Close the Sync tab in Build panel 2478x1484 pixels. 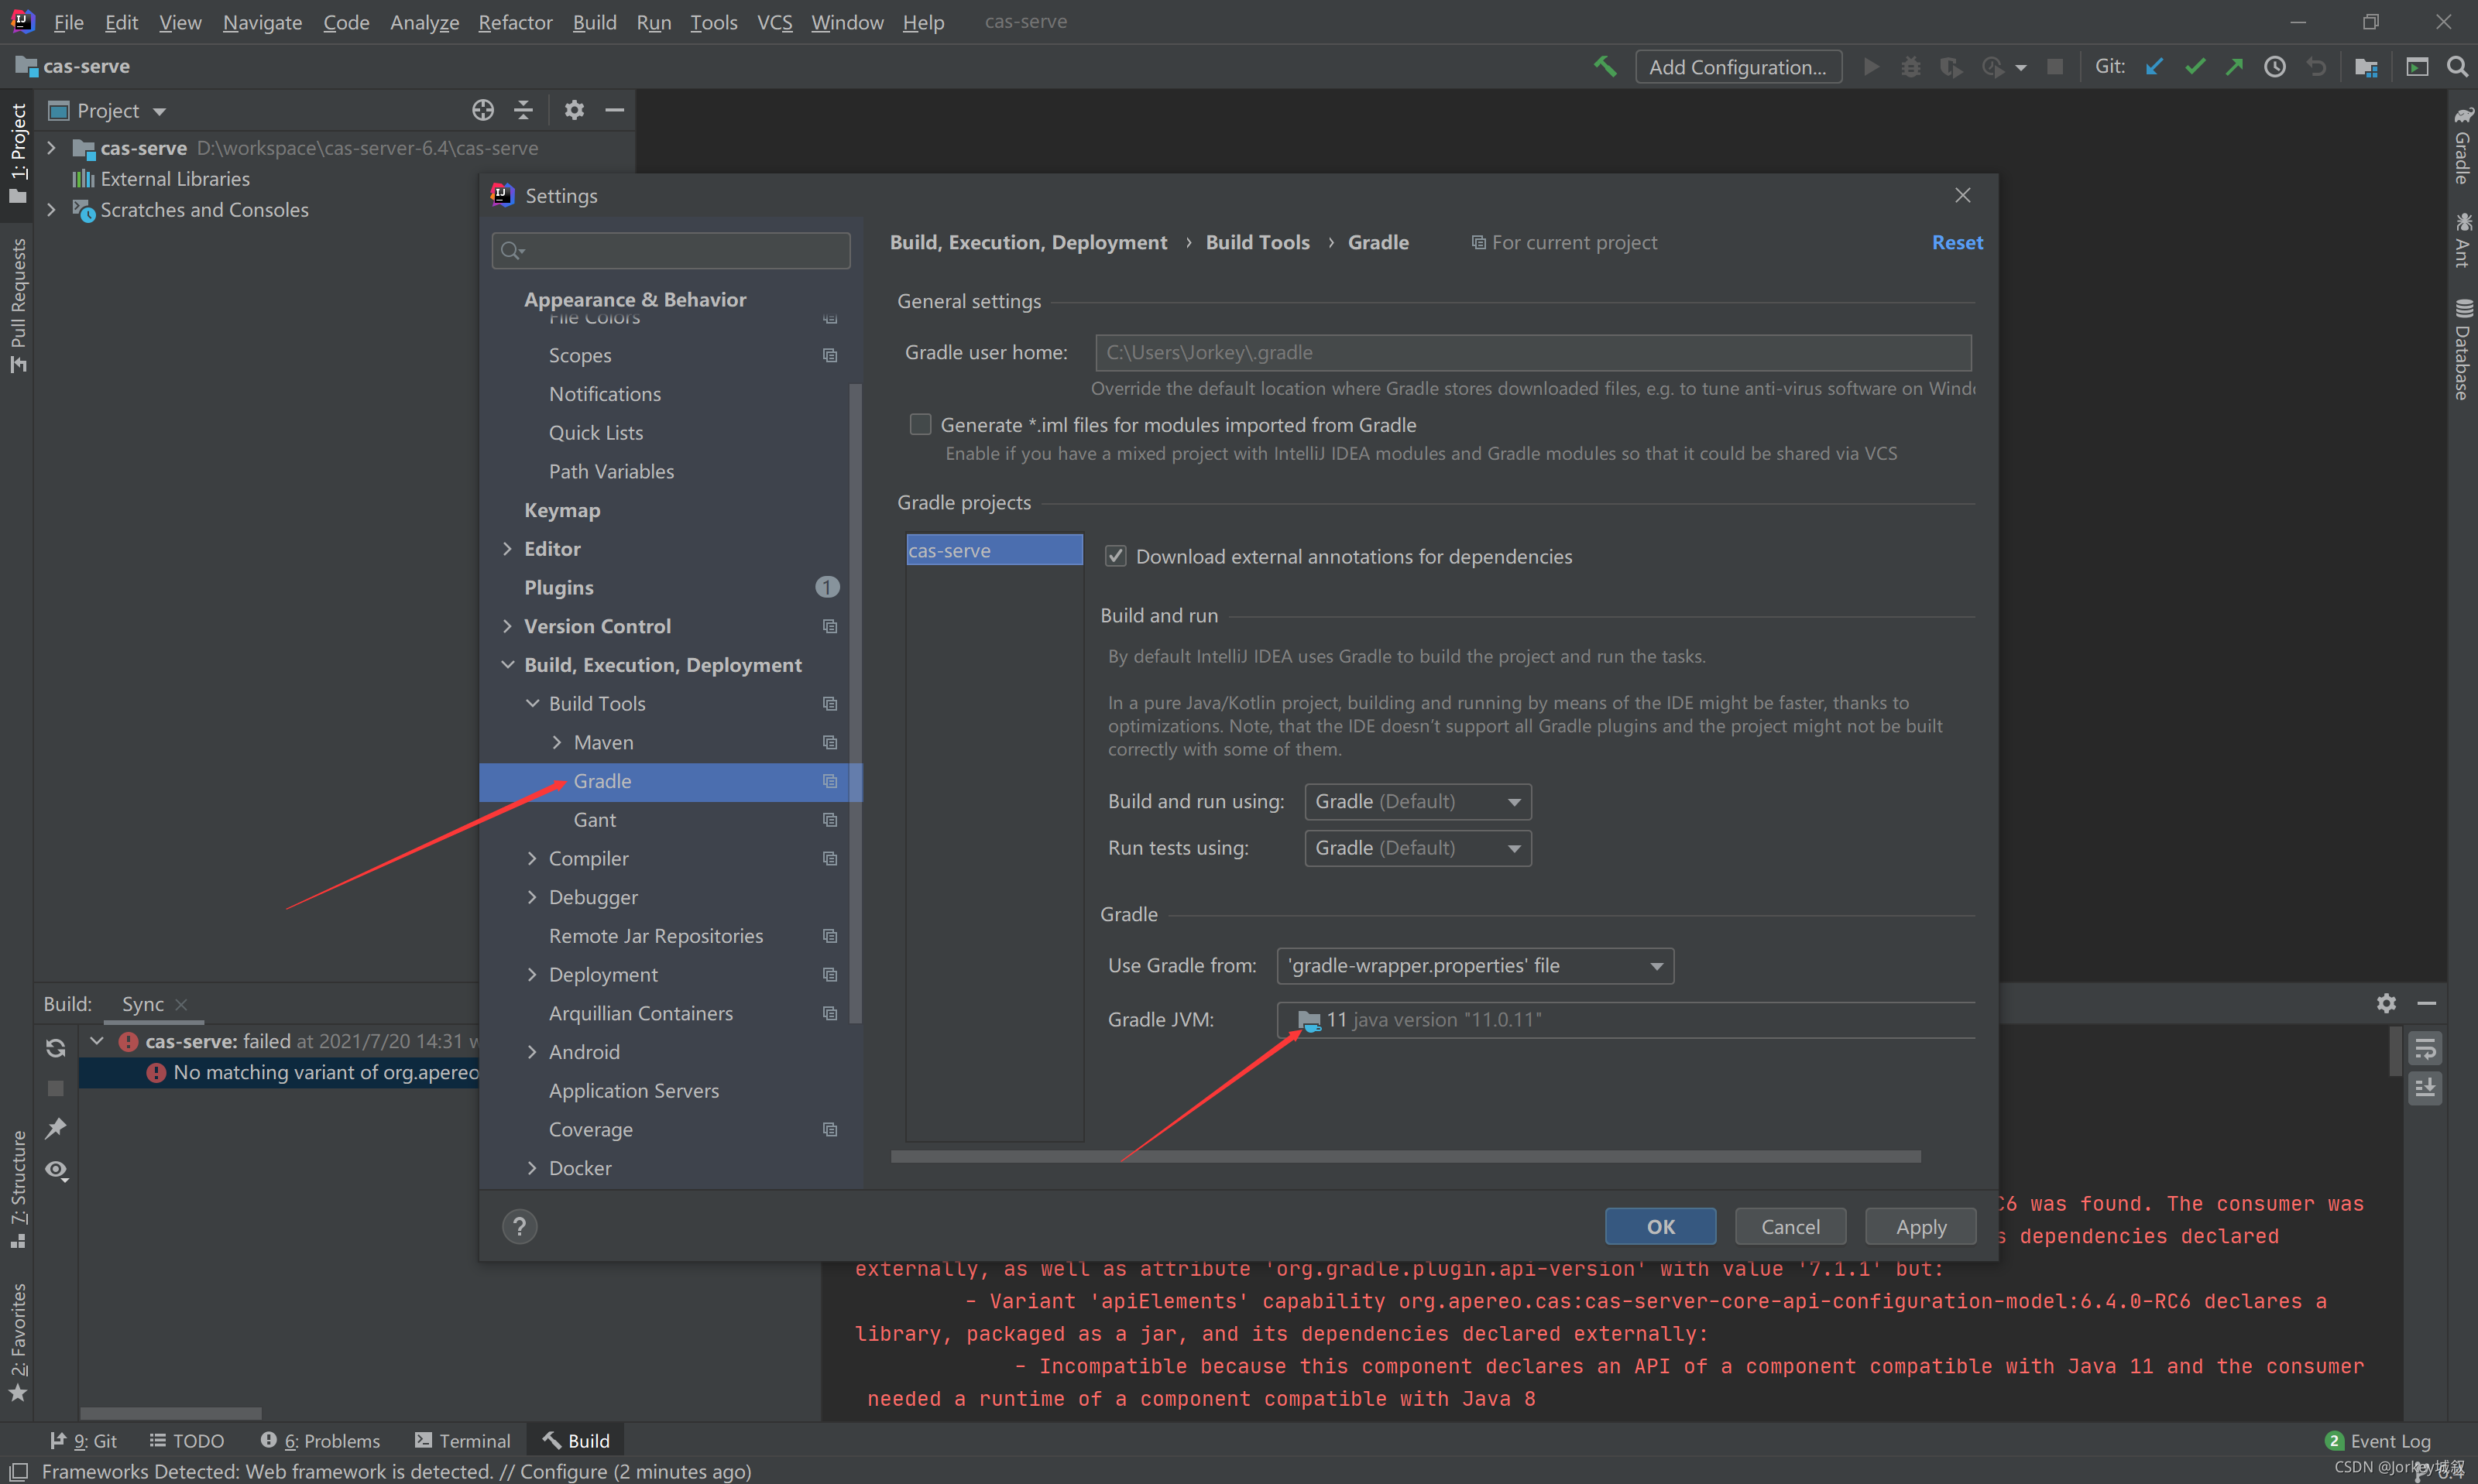point(181,1004)
